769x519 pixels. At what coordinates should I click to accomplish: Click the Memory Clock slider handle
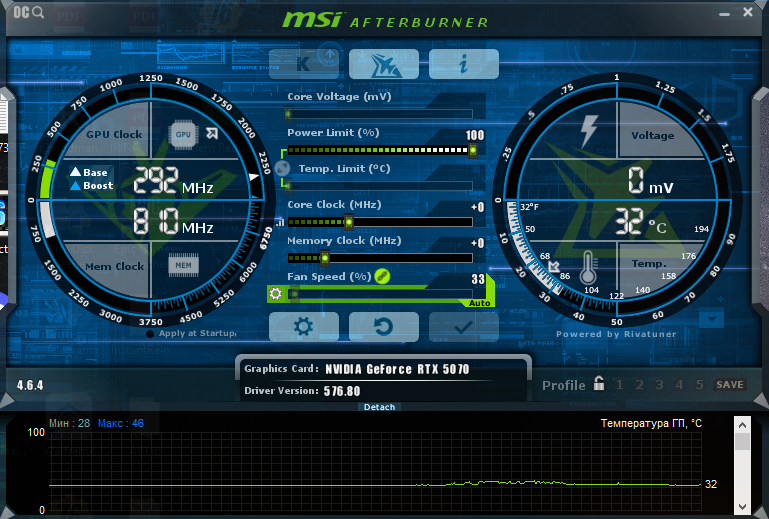click(x=325, y=258)
